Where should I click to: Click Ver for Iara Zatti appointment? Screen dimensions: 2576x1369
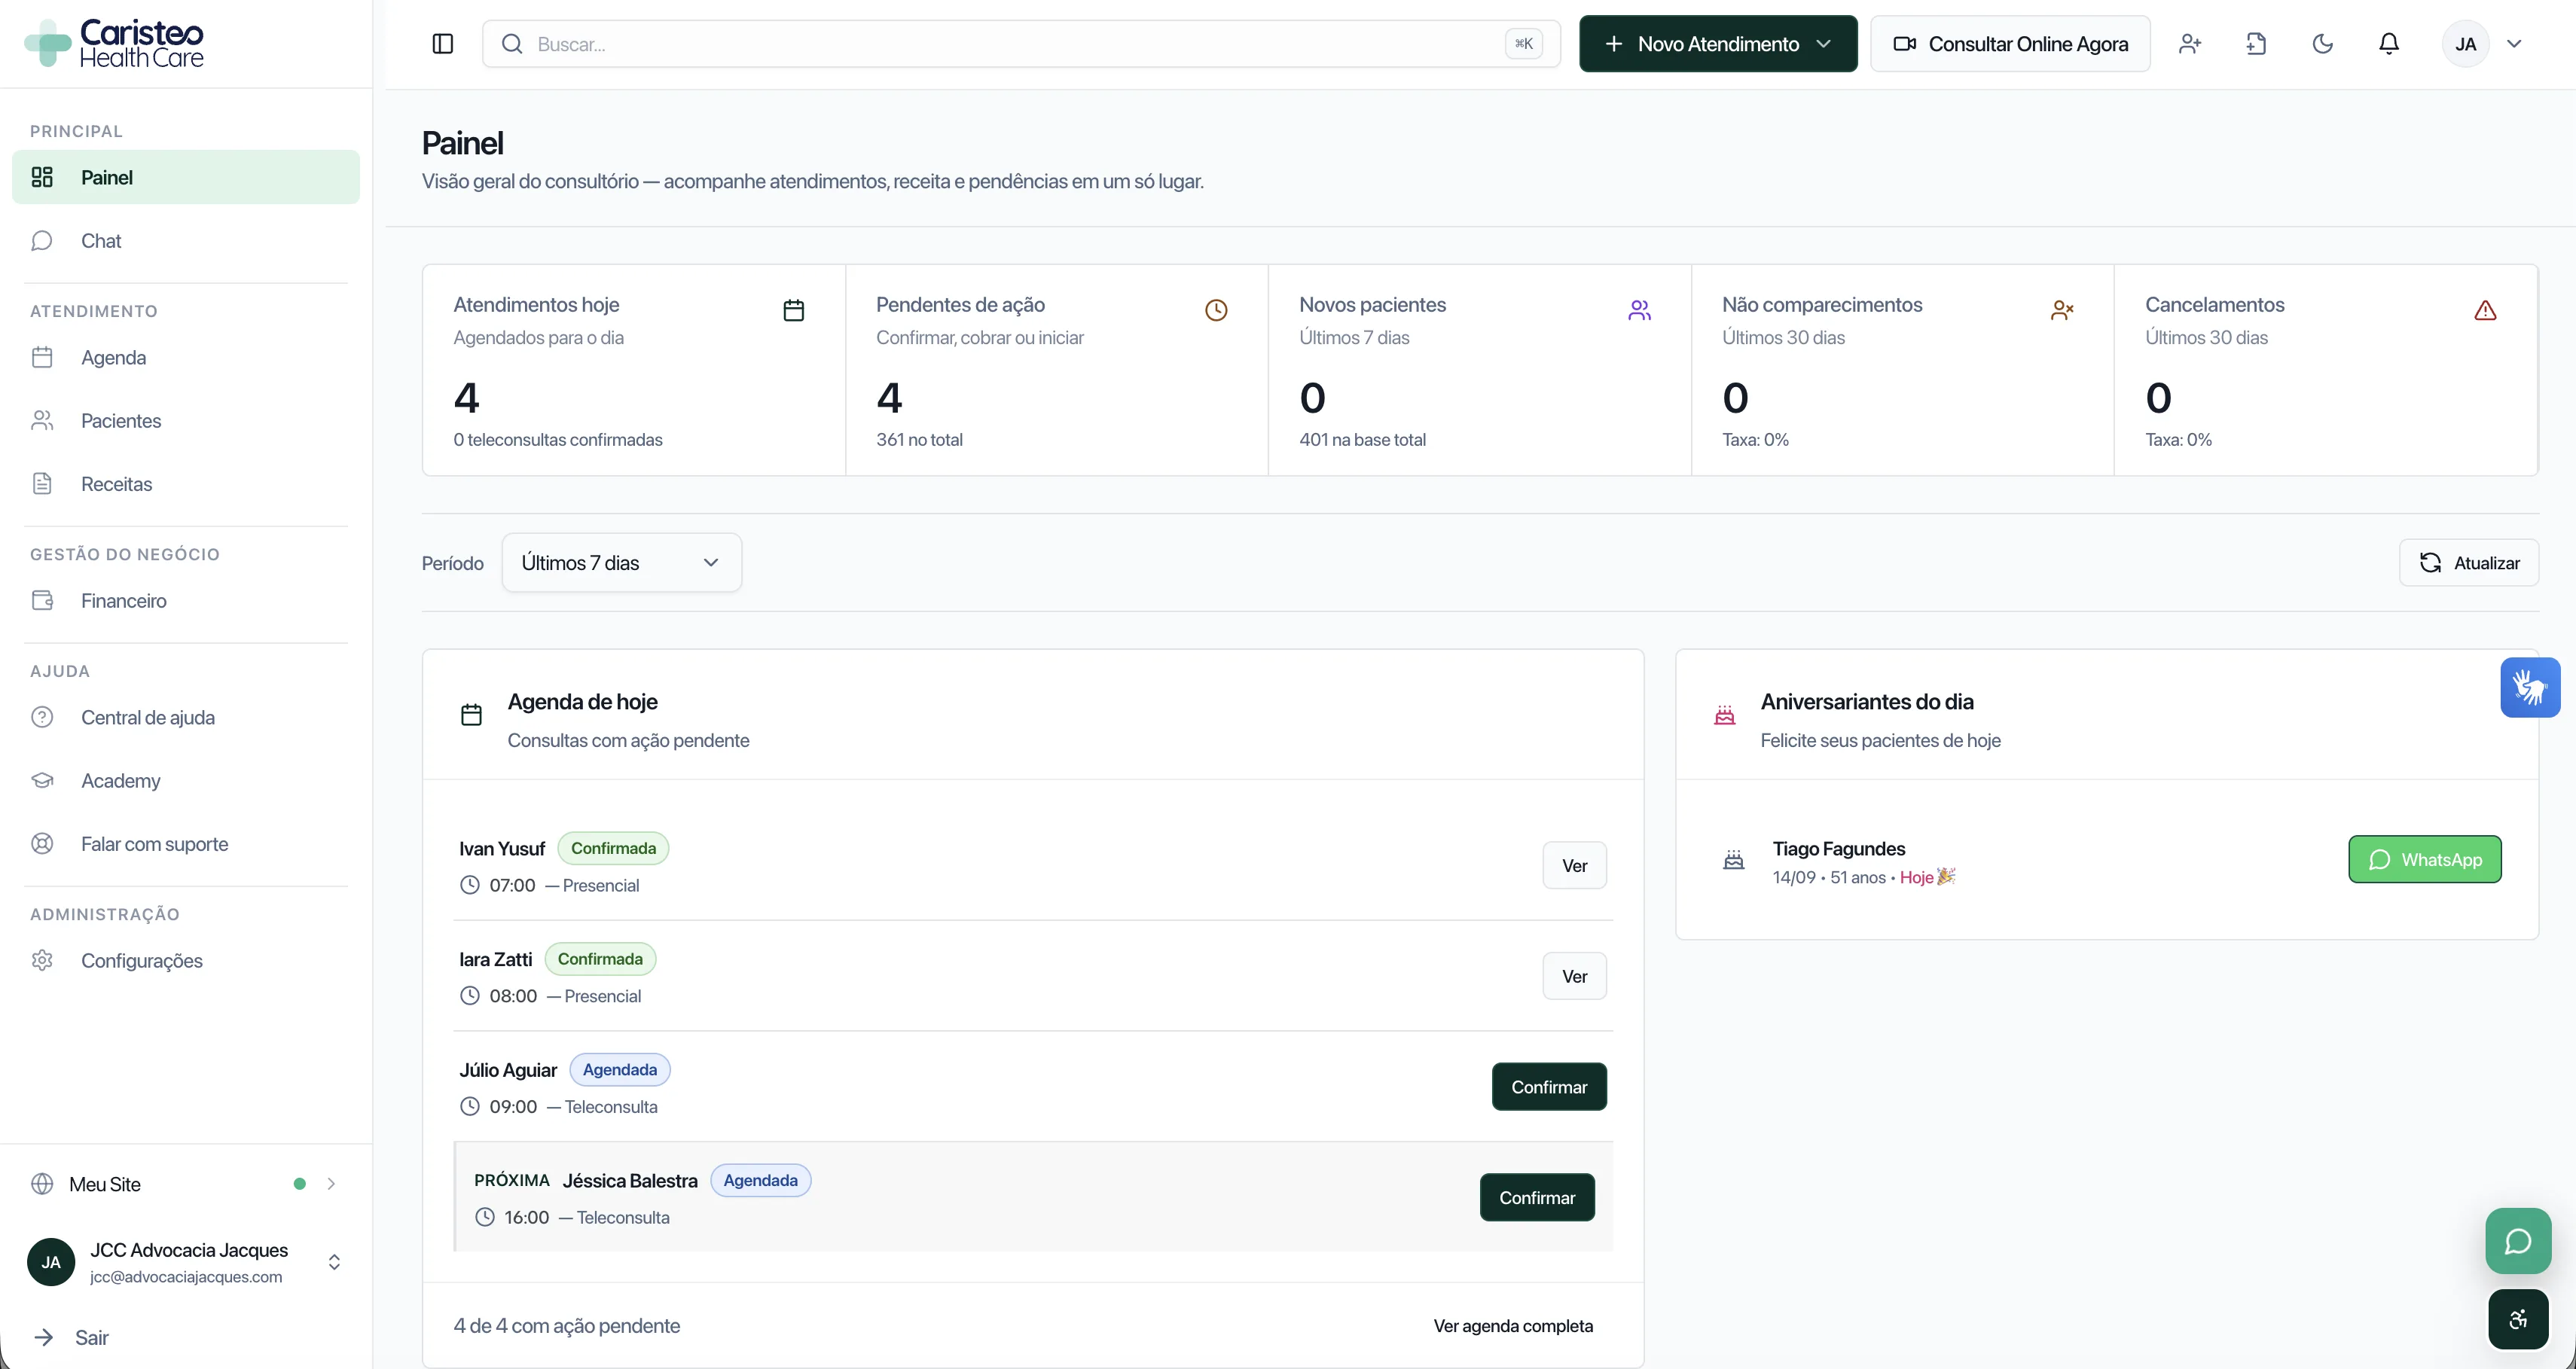pos(1574,977)
